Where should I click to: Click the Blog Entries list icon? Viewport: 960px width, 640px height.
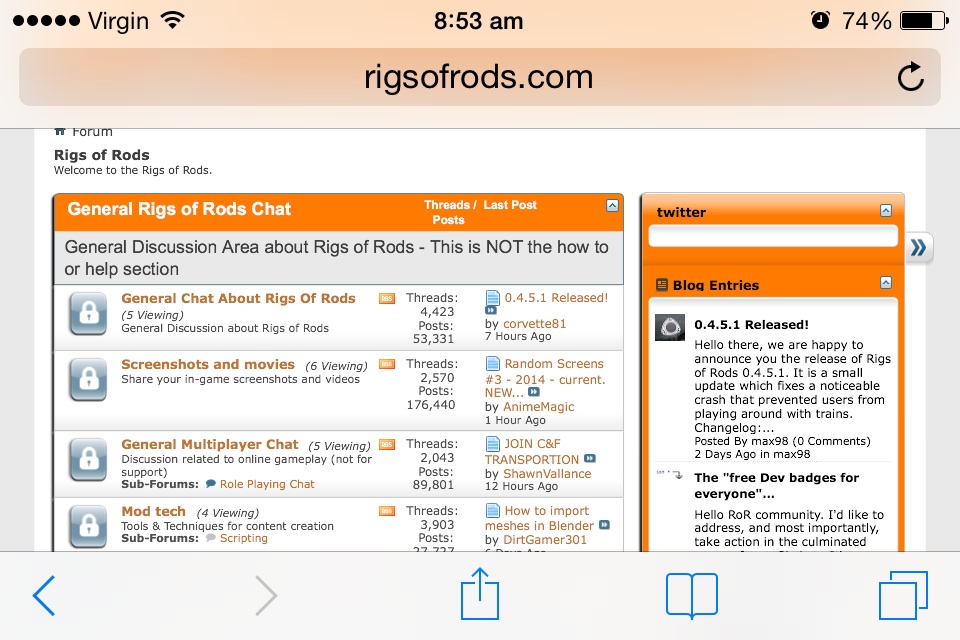pos(661,285)
